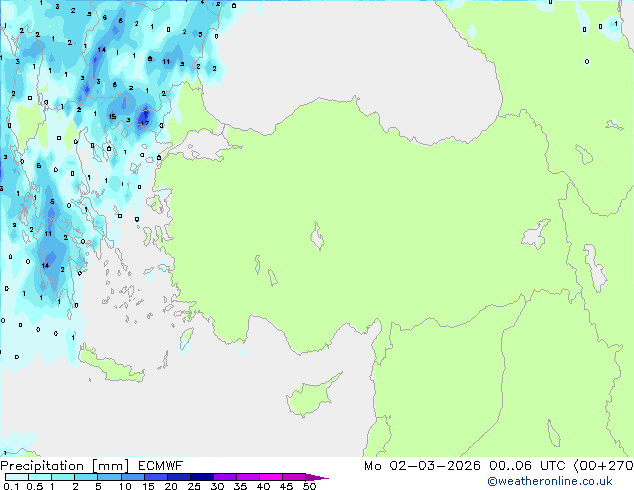Pick the 15–20 mm legend color box

pyautogui.click(x=155, y=477)
